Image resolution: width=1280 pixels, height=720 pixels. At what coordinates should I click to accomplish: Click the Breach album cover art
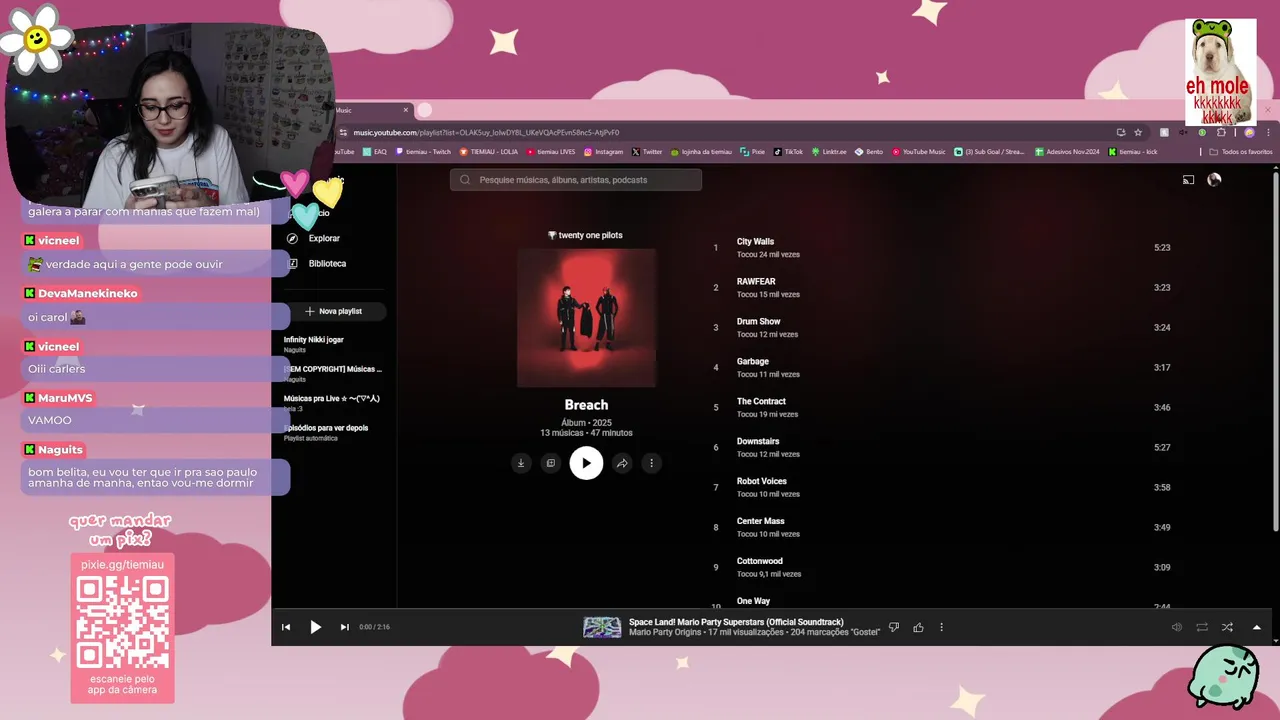coord(586,318)
